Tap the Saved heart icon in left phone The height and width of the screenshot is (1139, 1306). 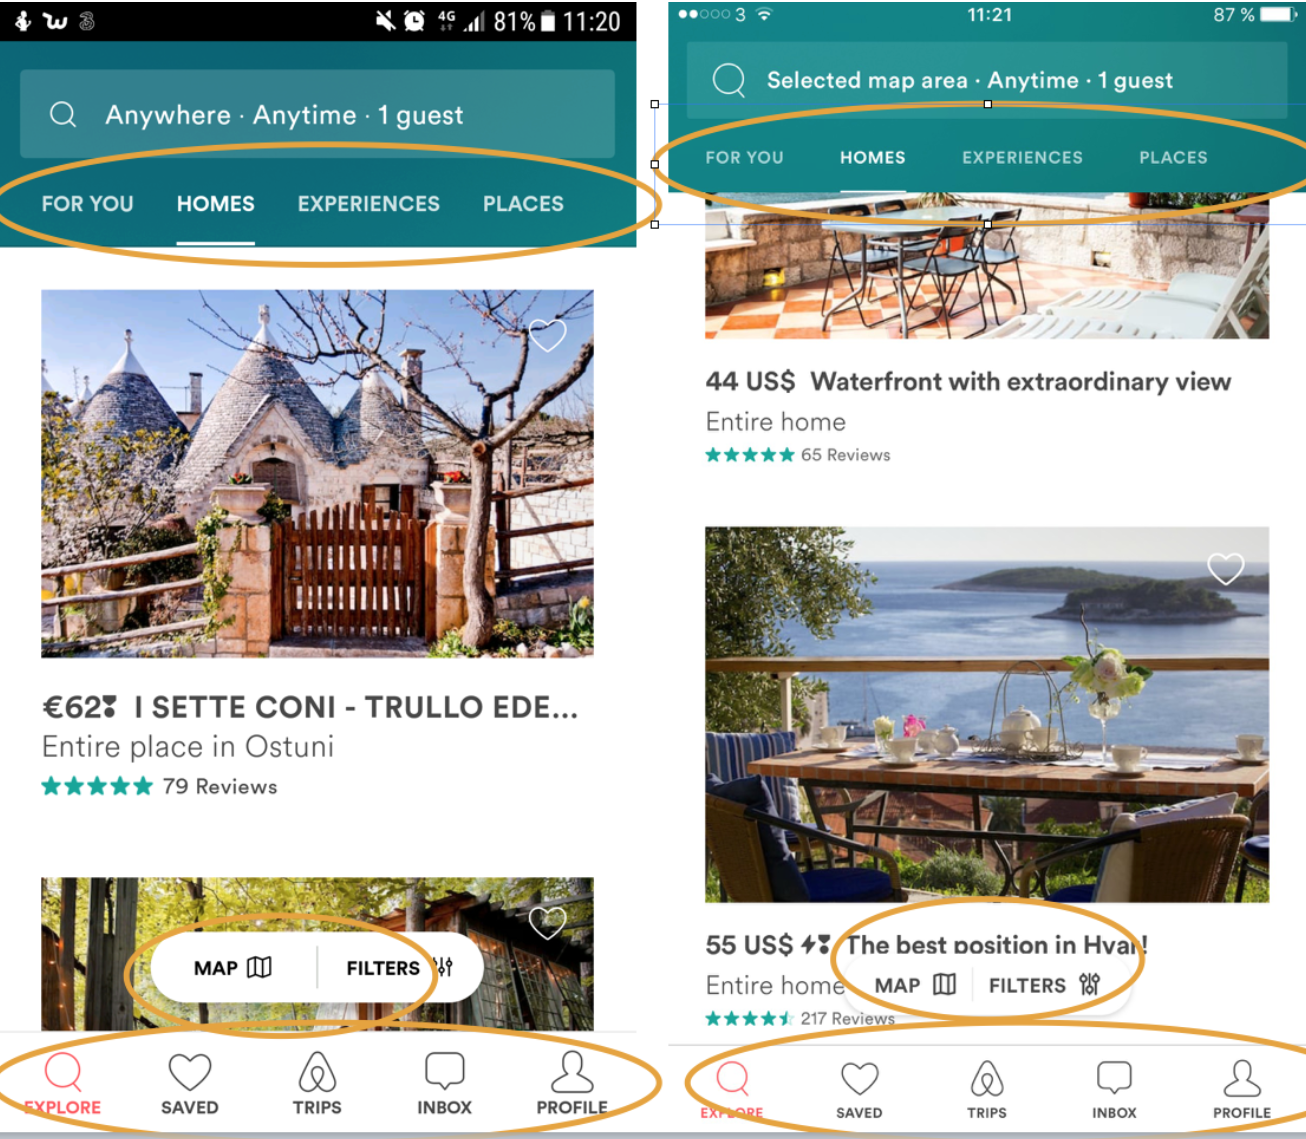click(189, 1073)
